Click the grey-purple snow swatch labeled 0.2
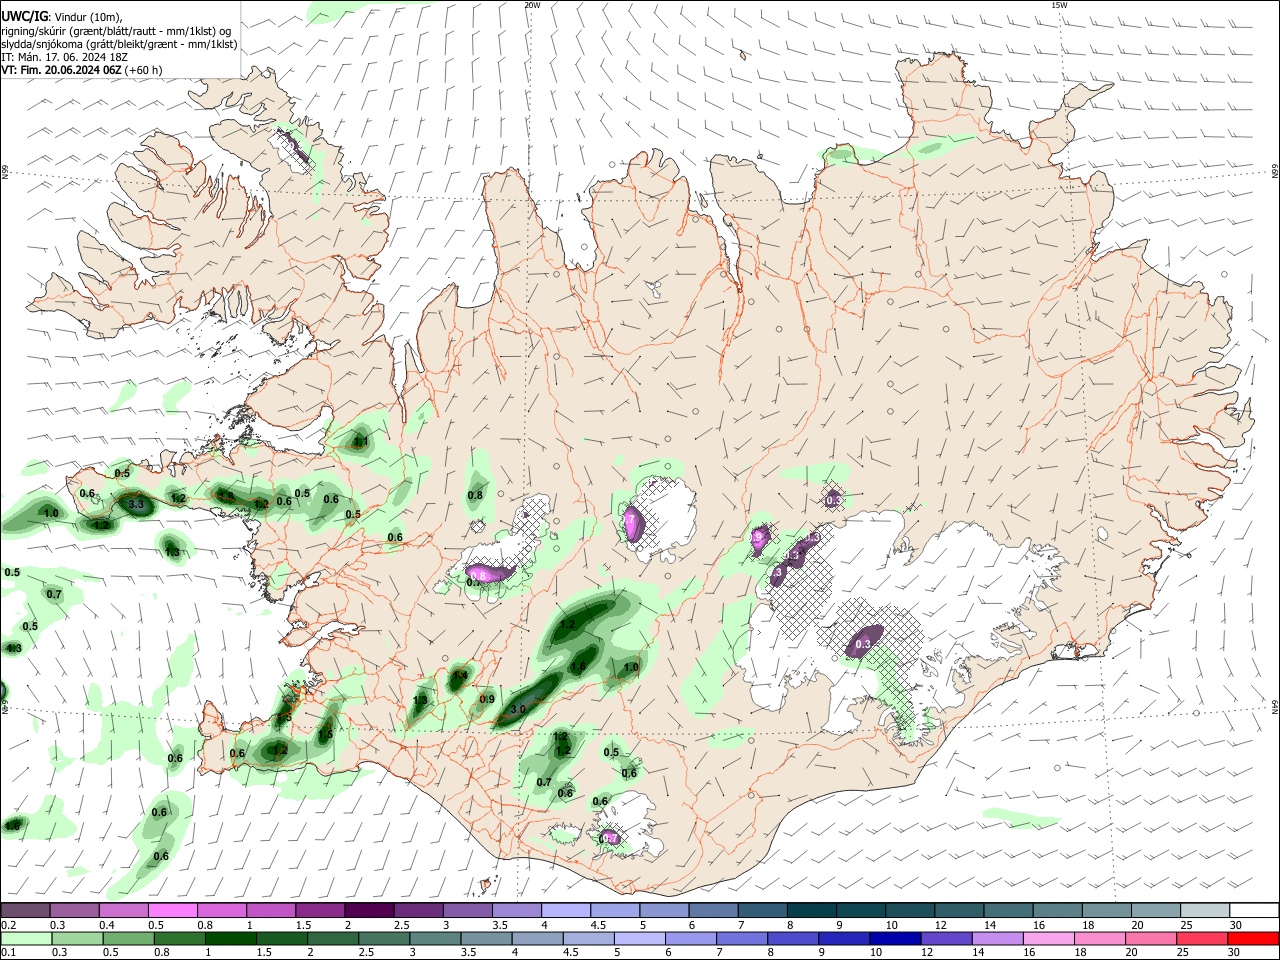 click(25, 910)
